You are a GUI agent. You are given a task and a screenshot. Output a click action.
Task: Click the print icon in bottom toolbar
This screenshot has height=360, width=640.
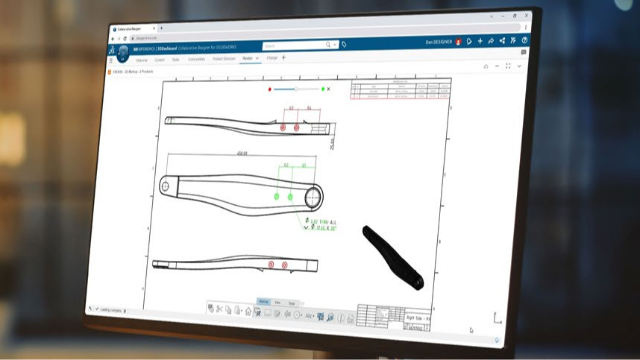(x=350, y=318)
